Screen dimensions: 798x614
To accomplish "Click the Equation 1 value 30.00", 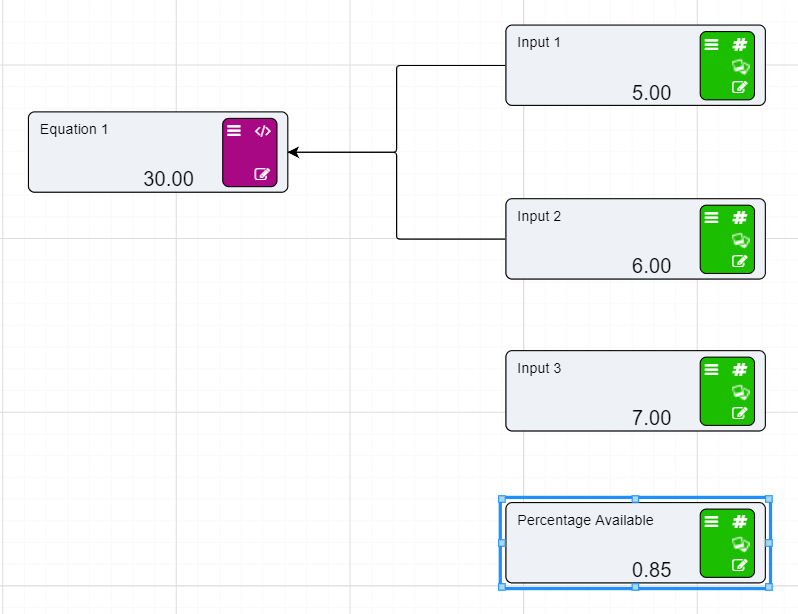I will (x=168, y=179).
